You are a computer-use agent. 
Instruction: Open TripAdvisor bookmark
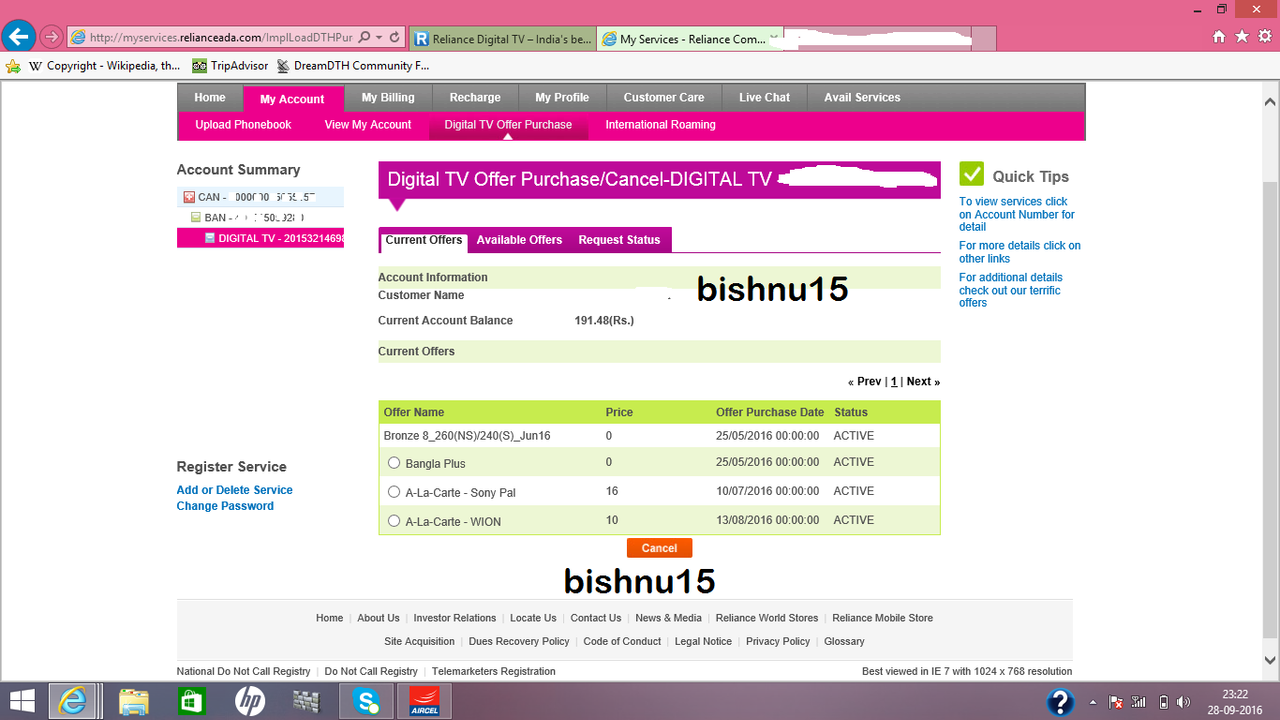point(230,66)
